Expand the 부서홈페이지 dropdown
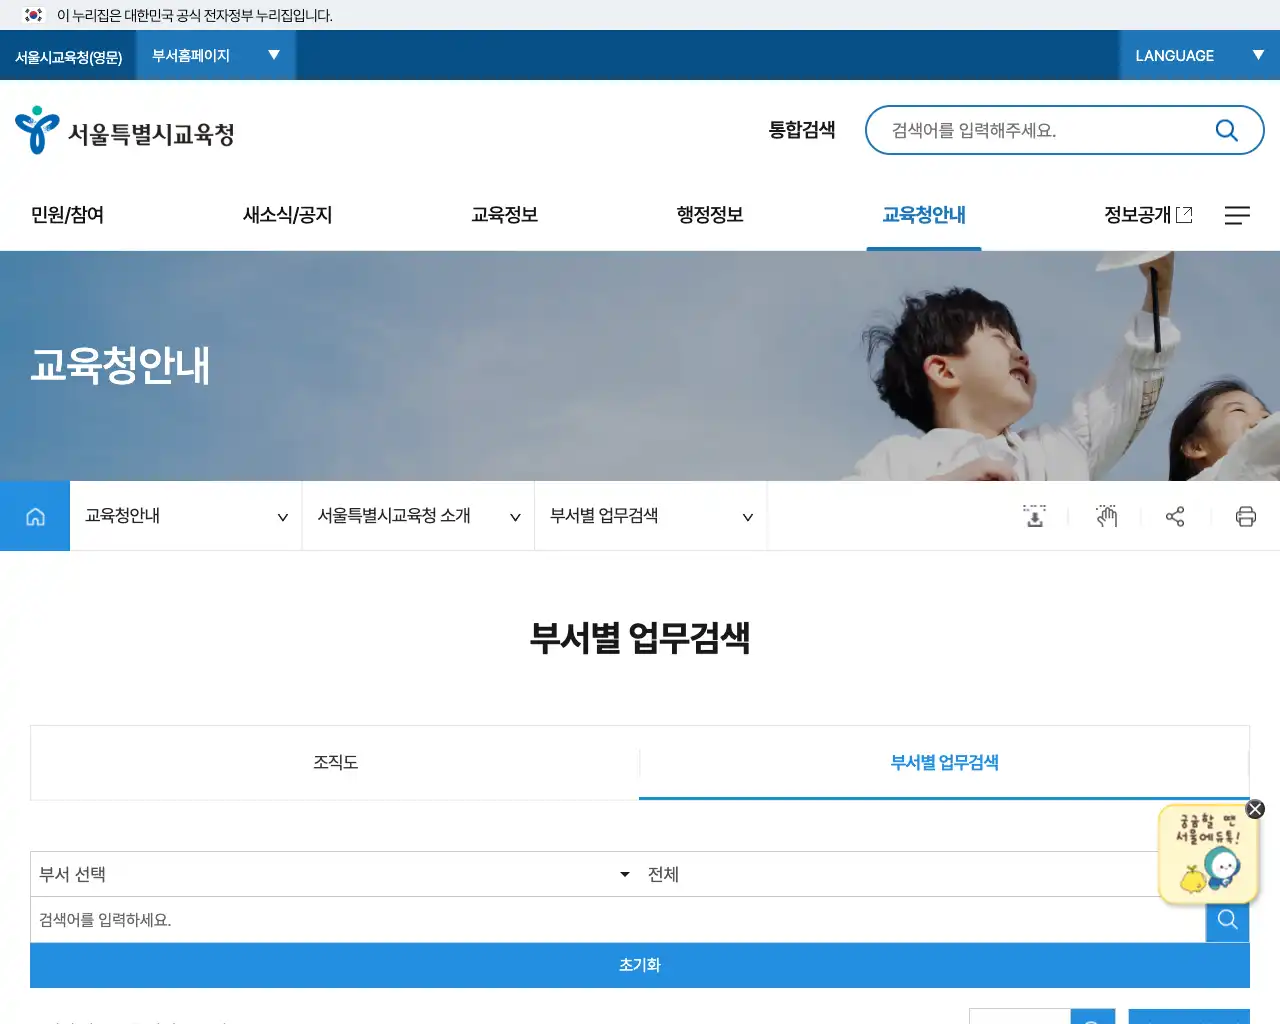The width and height of the screenshot is (1280, 1024). [x=215, y=55]
